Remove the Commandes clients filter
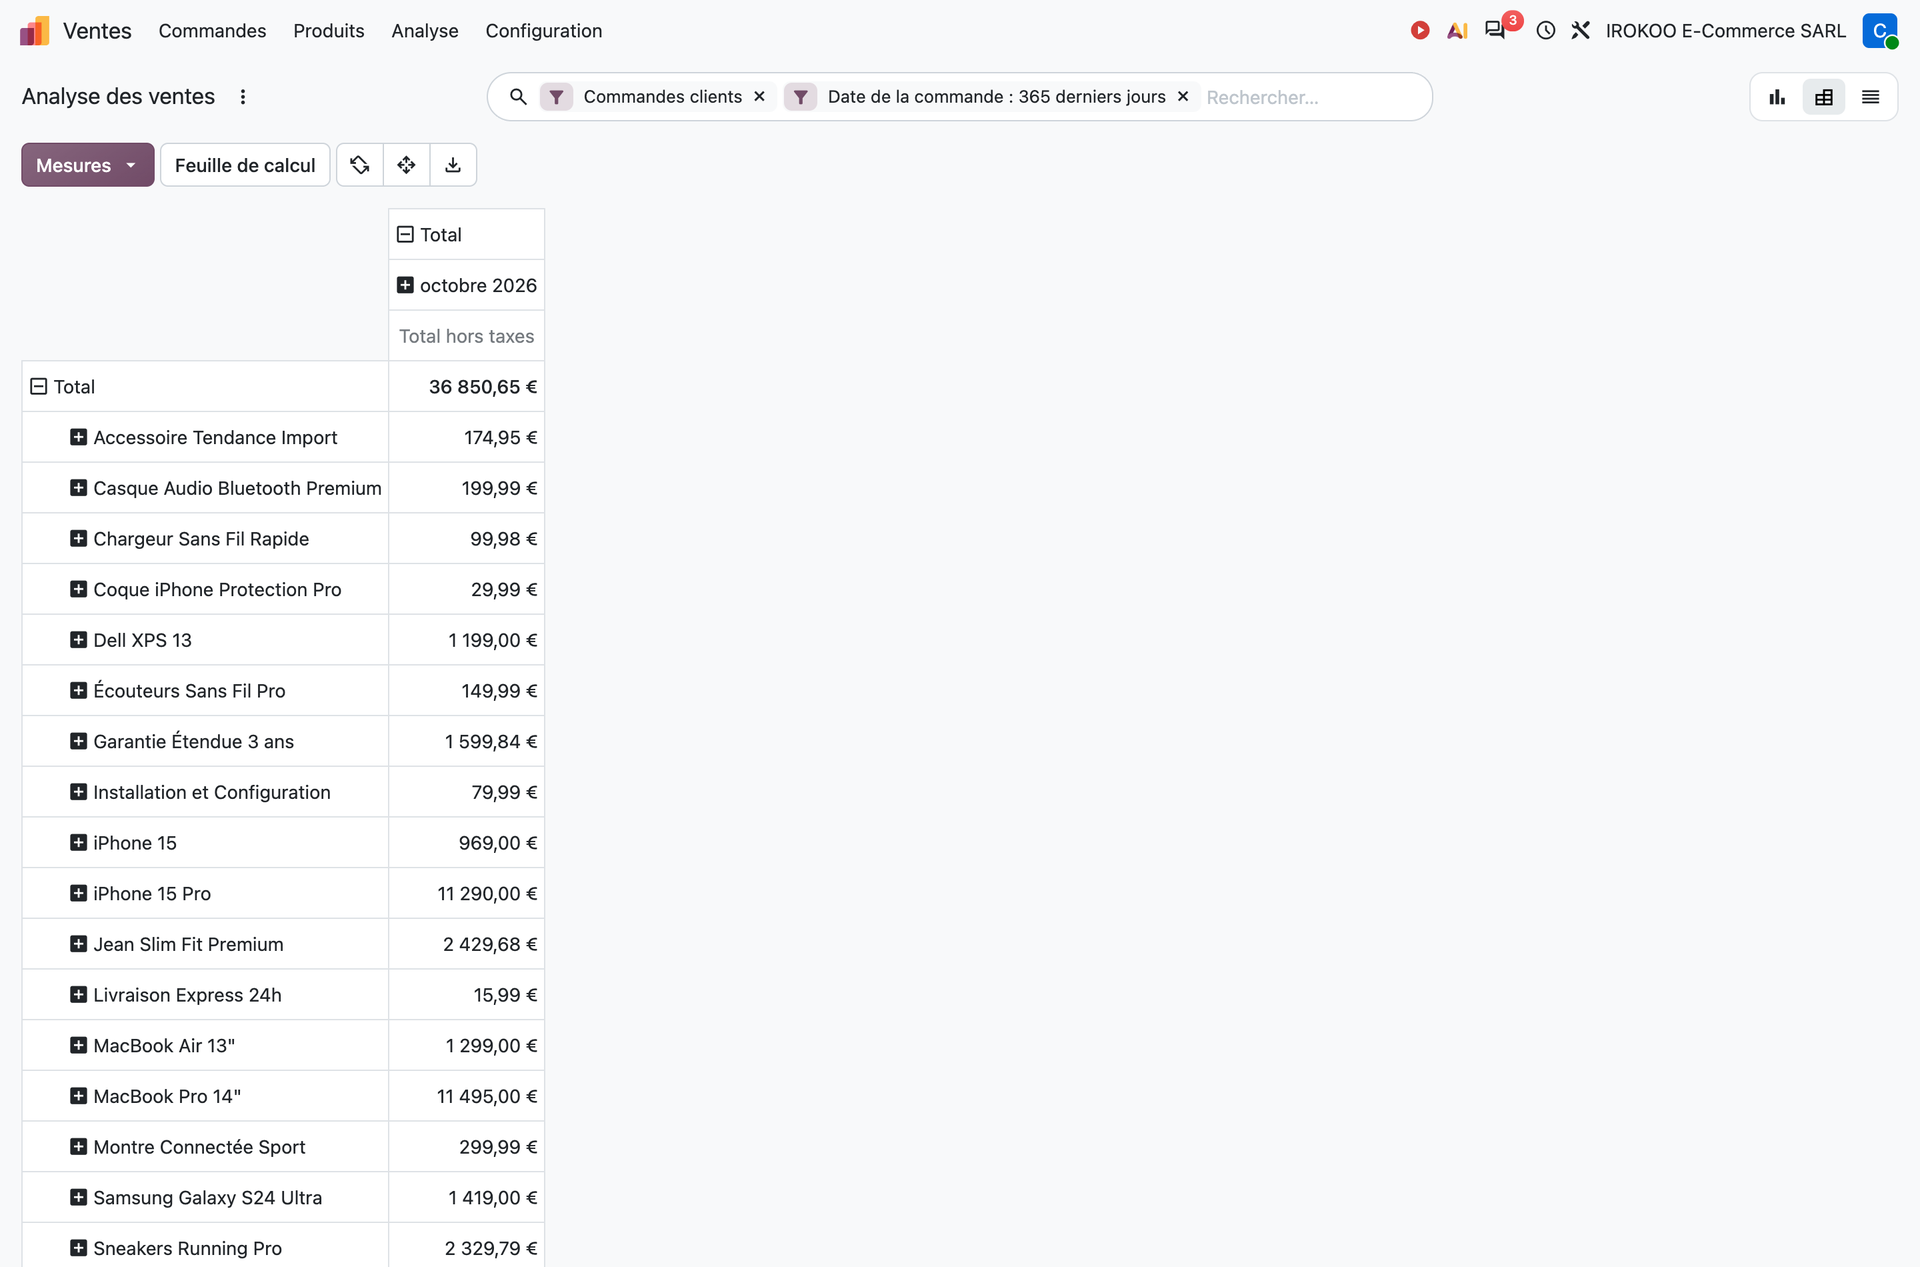 click(x=760, y=97)
